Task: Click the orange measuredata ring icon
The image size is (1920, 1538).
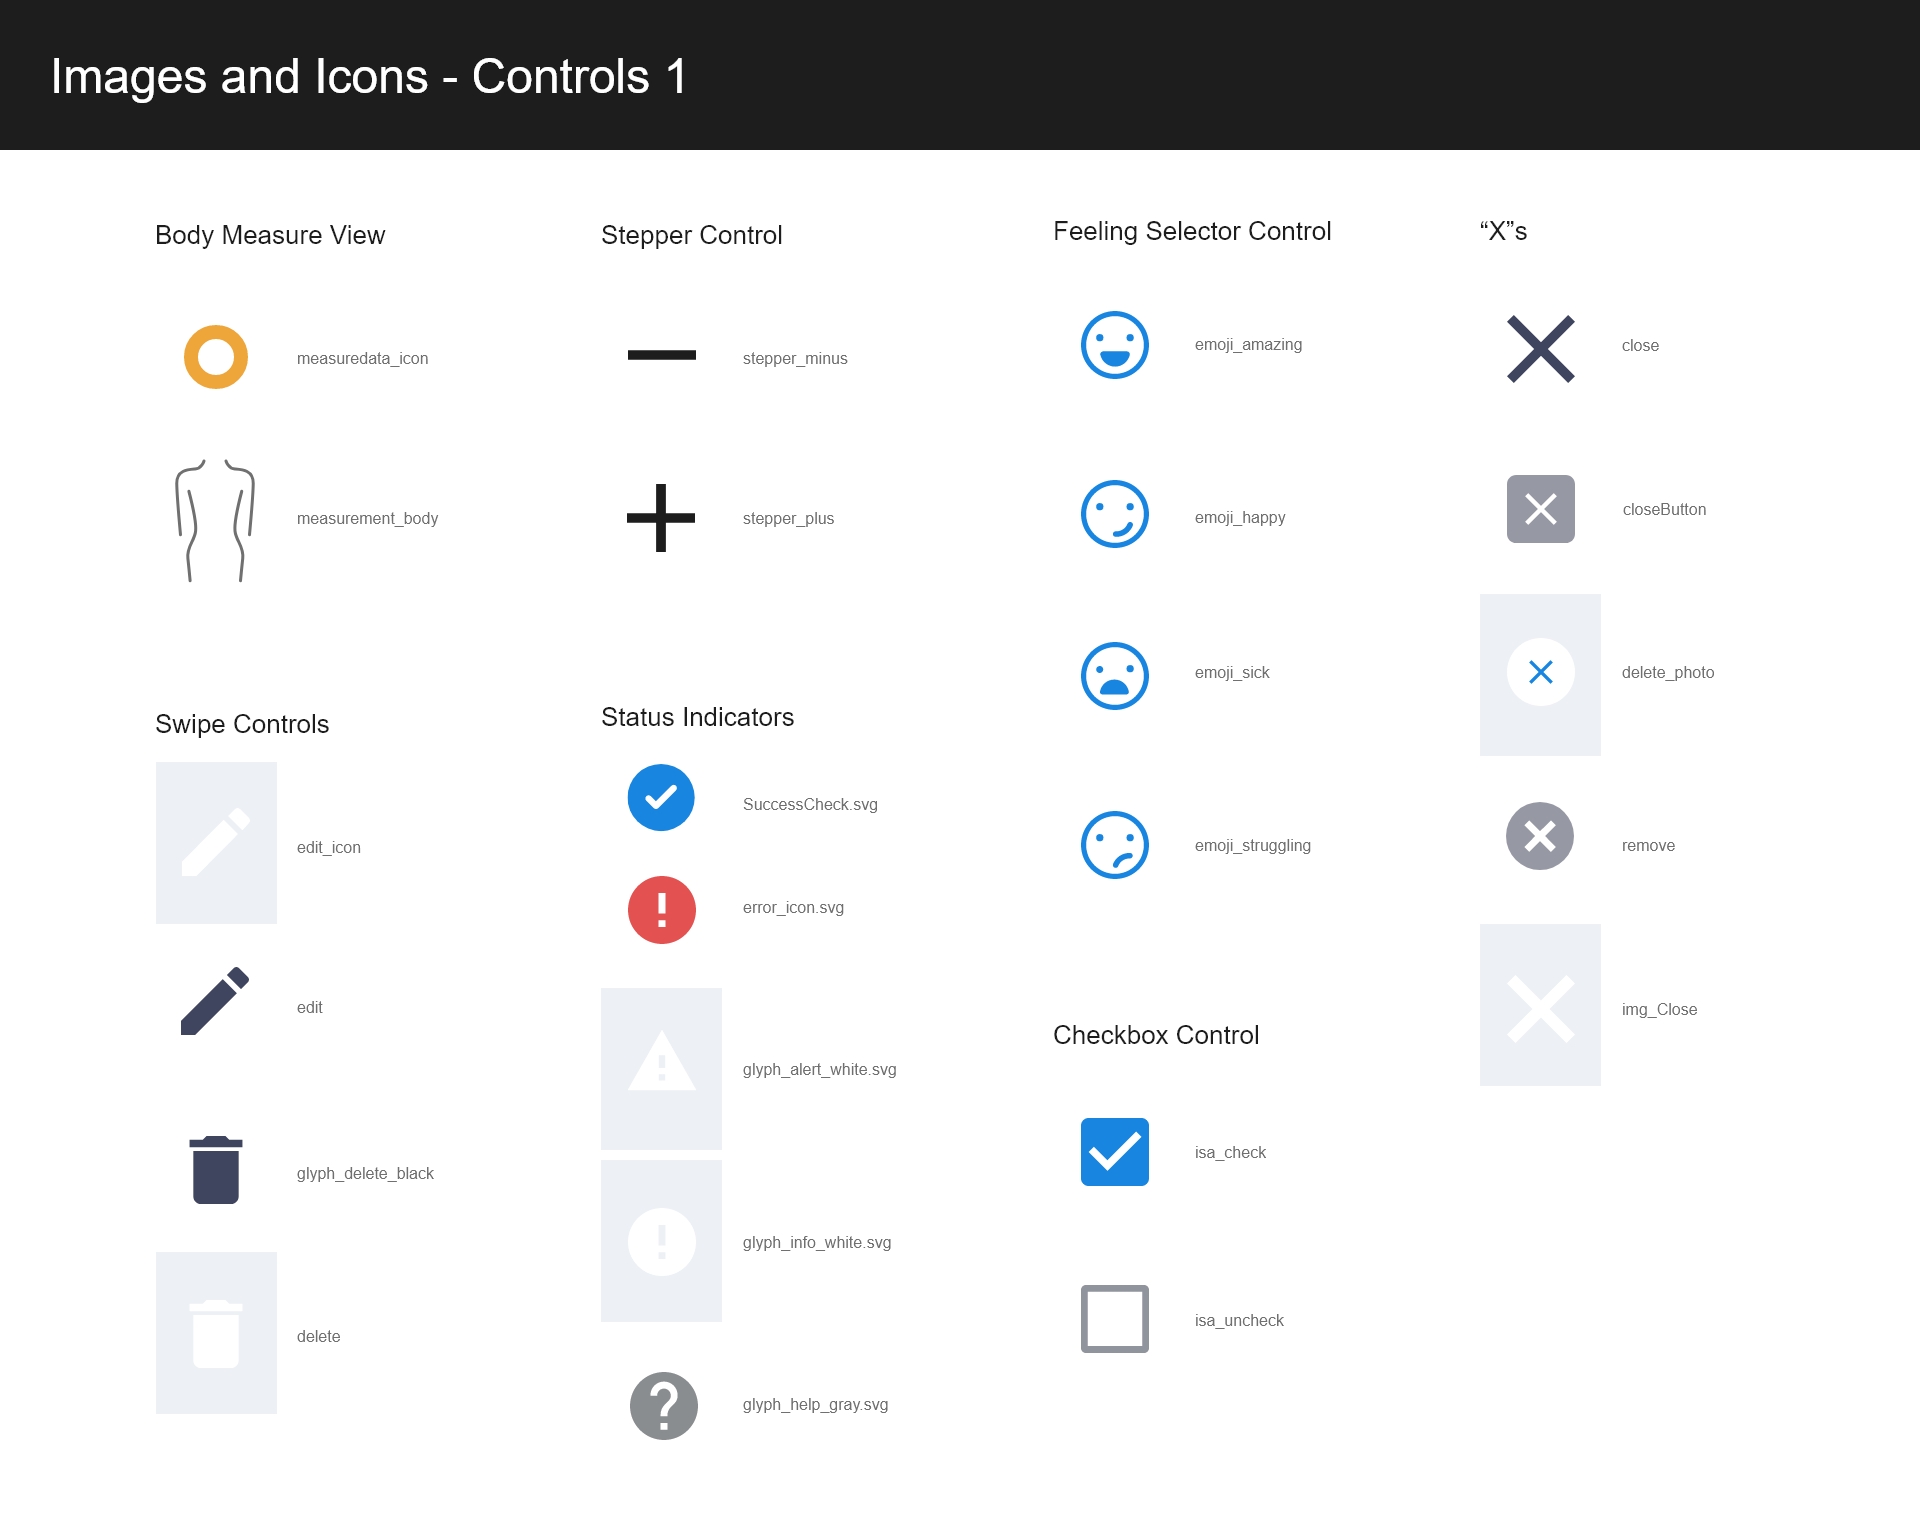Action: click(x=216, y=357)
